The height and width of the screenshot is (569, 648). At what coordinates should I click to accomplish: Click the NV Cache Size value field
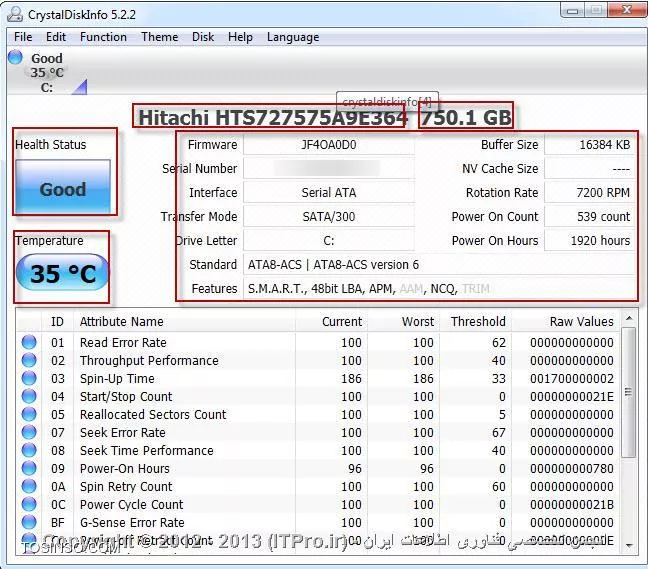(590, 169)
